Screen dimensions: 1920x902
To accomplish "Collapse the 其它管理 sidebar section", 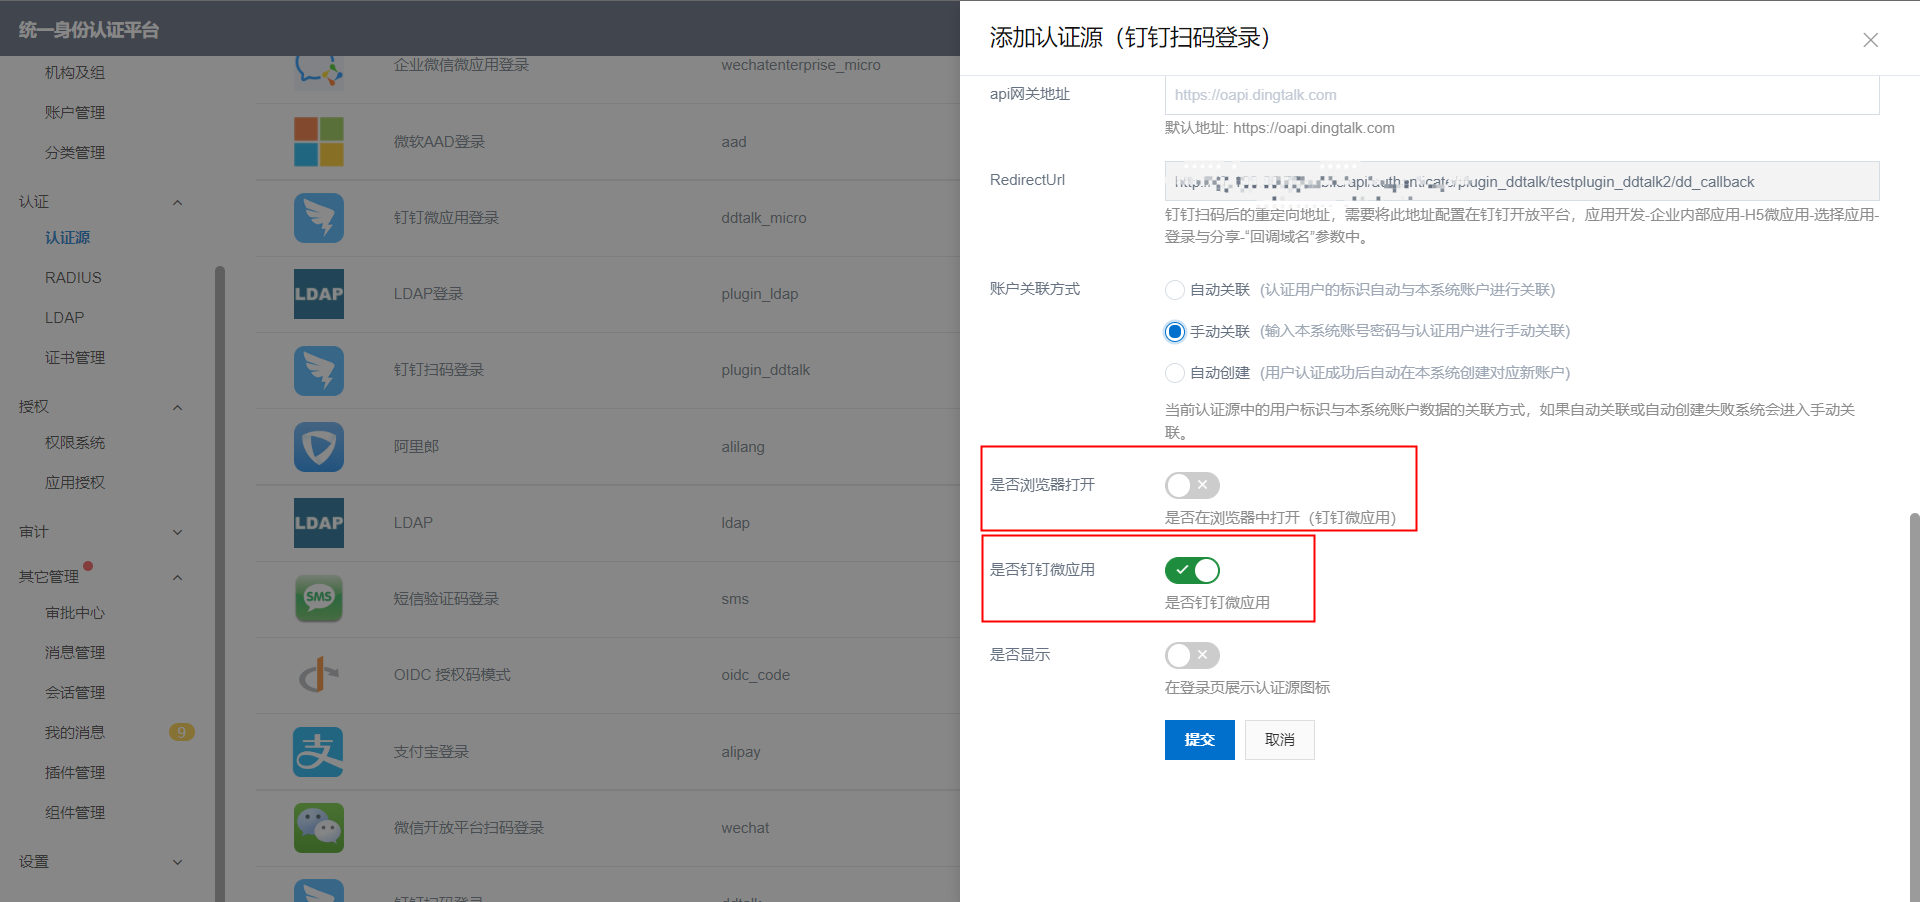I will coord(177,577).
